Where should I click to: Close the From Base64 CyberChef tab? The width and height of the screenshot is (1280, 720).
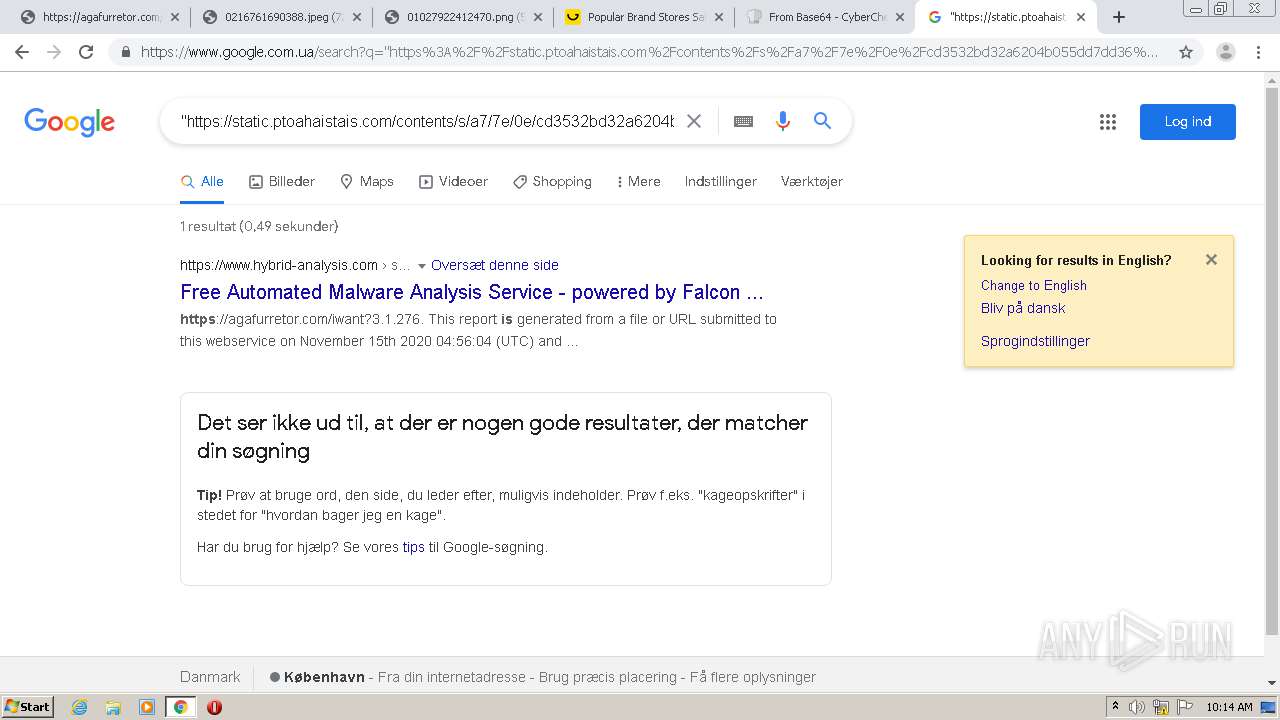pos(900,17)
